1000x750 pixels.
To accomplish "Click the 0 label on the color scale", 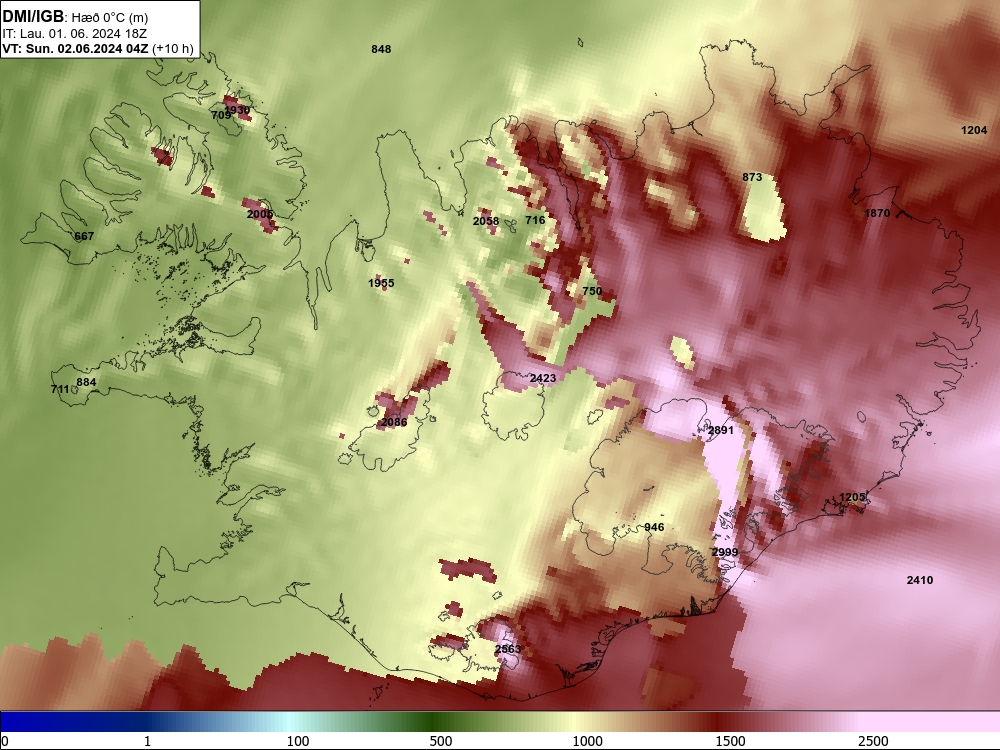I will 6,741.
